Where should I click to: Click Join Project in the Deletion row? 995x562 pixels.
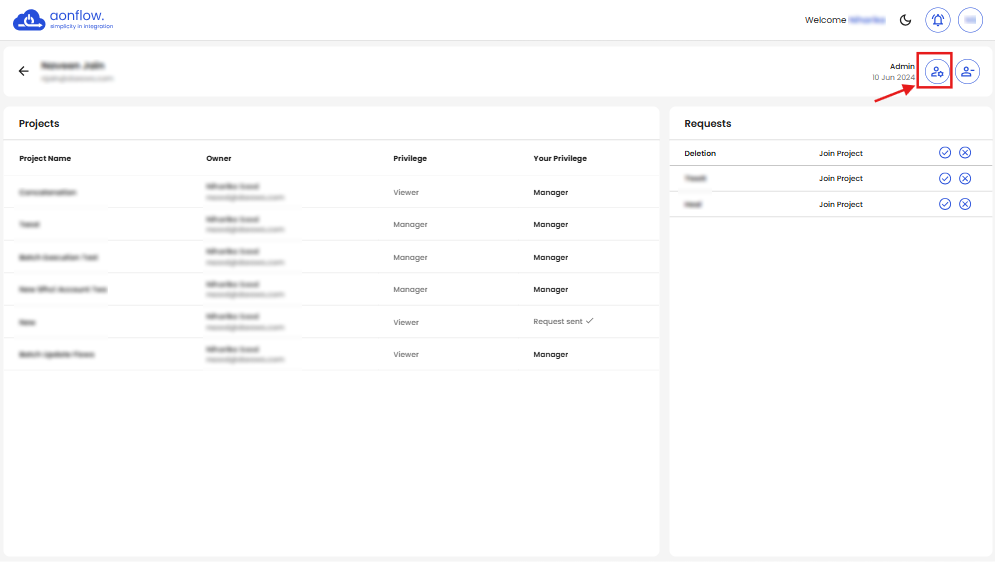tap(840, 153)
